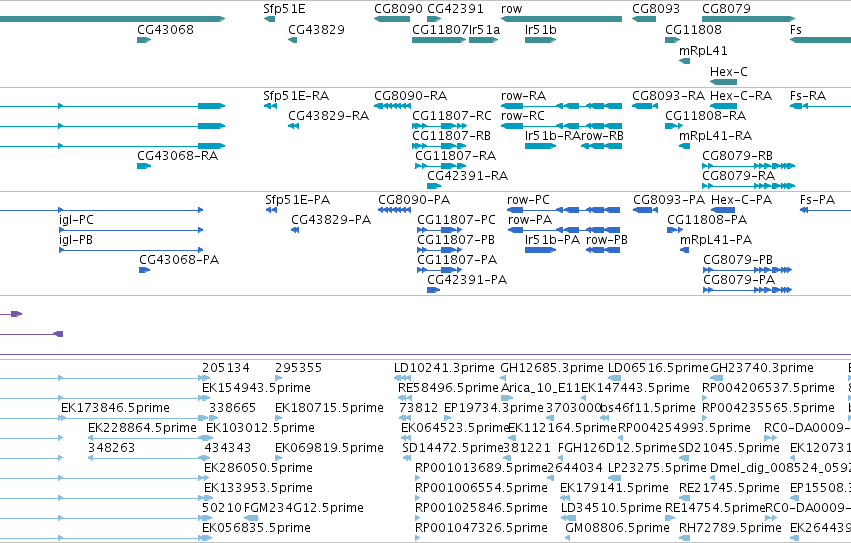Screen dimensions: 851x543
Task: Open the CG42391-RA transcript label
Action: click(x=467, y=175)
